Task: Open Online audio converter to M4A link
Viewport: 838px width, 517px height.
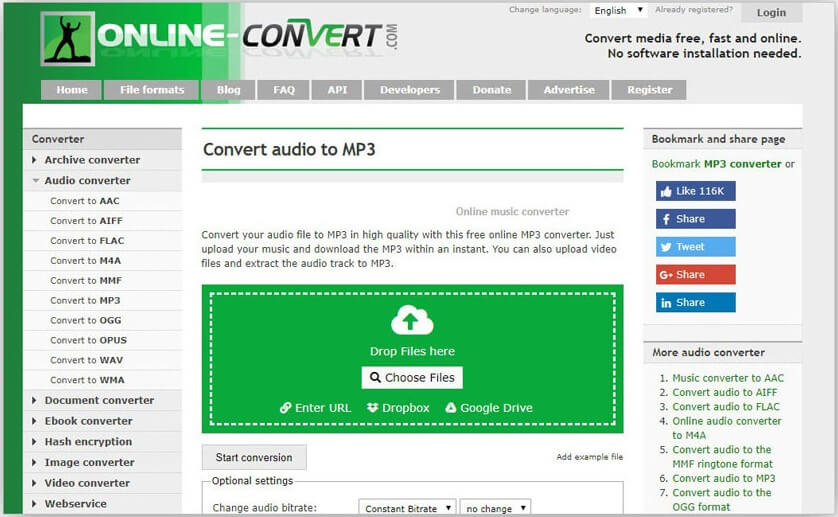Action: tap(727, 428)
